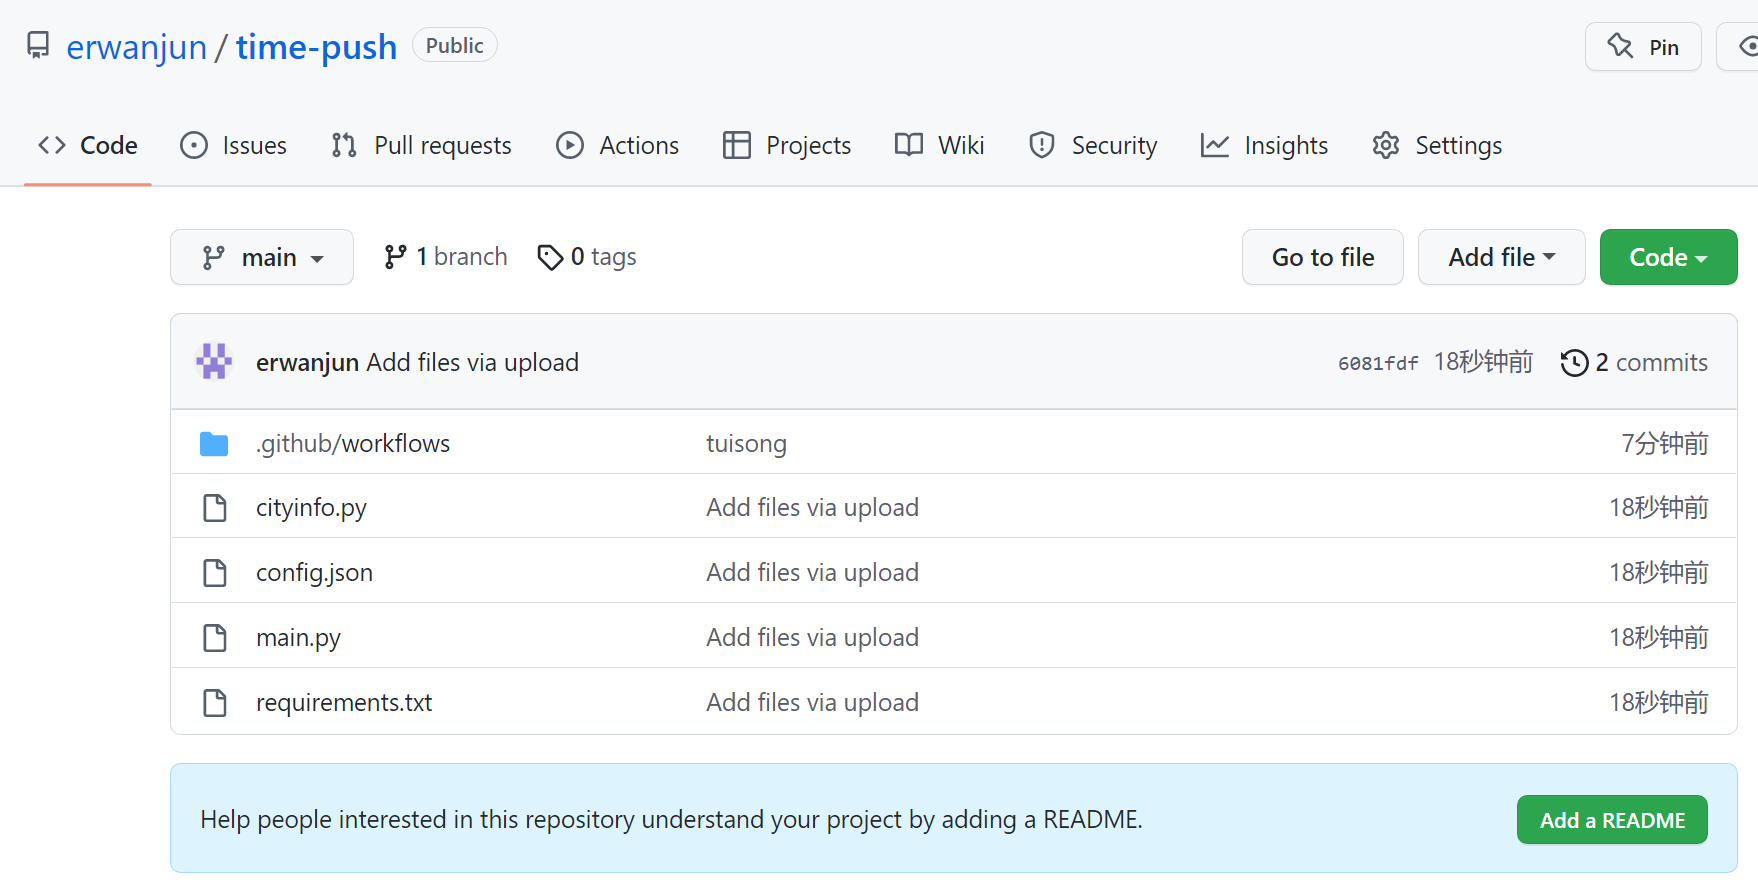
Task: Open commit hash 6081fdf
Action: click(1378, 363)
